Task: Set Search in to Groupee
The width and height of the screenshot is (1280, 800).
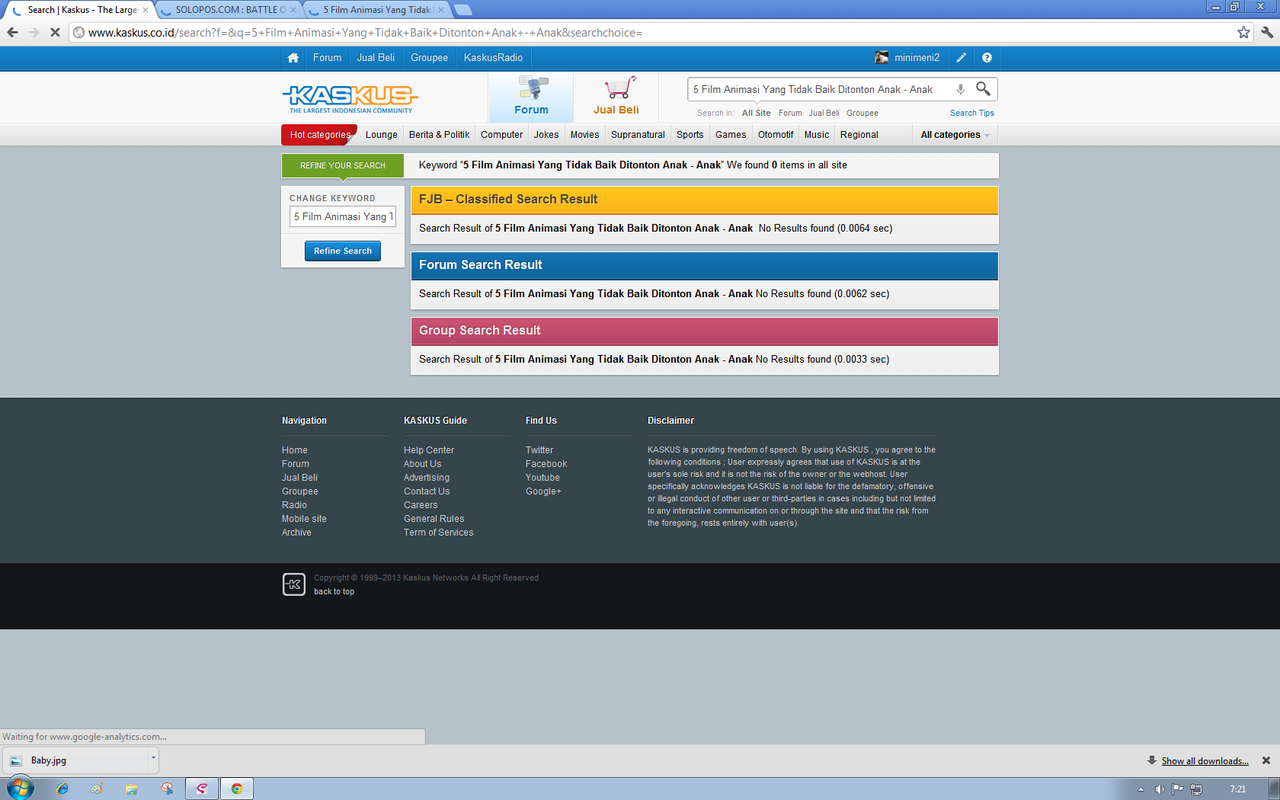Action: tap(862, 113)
